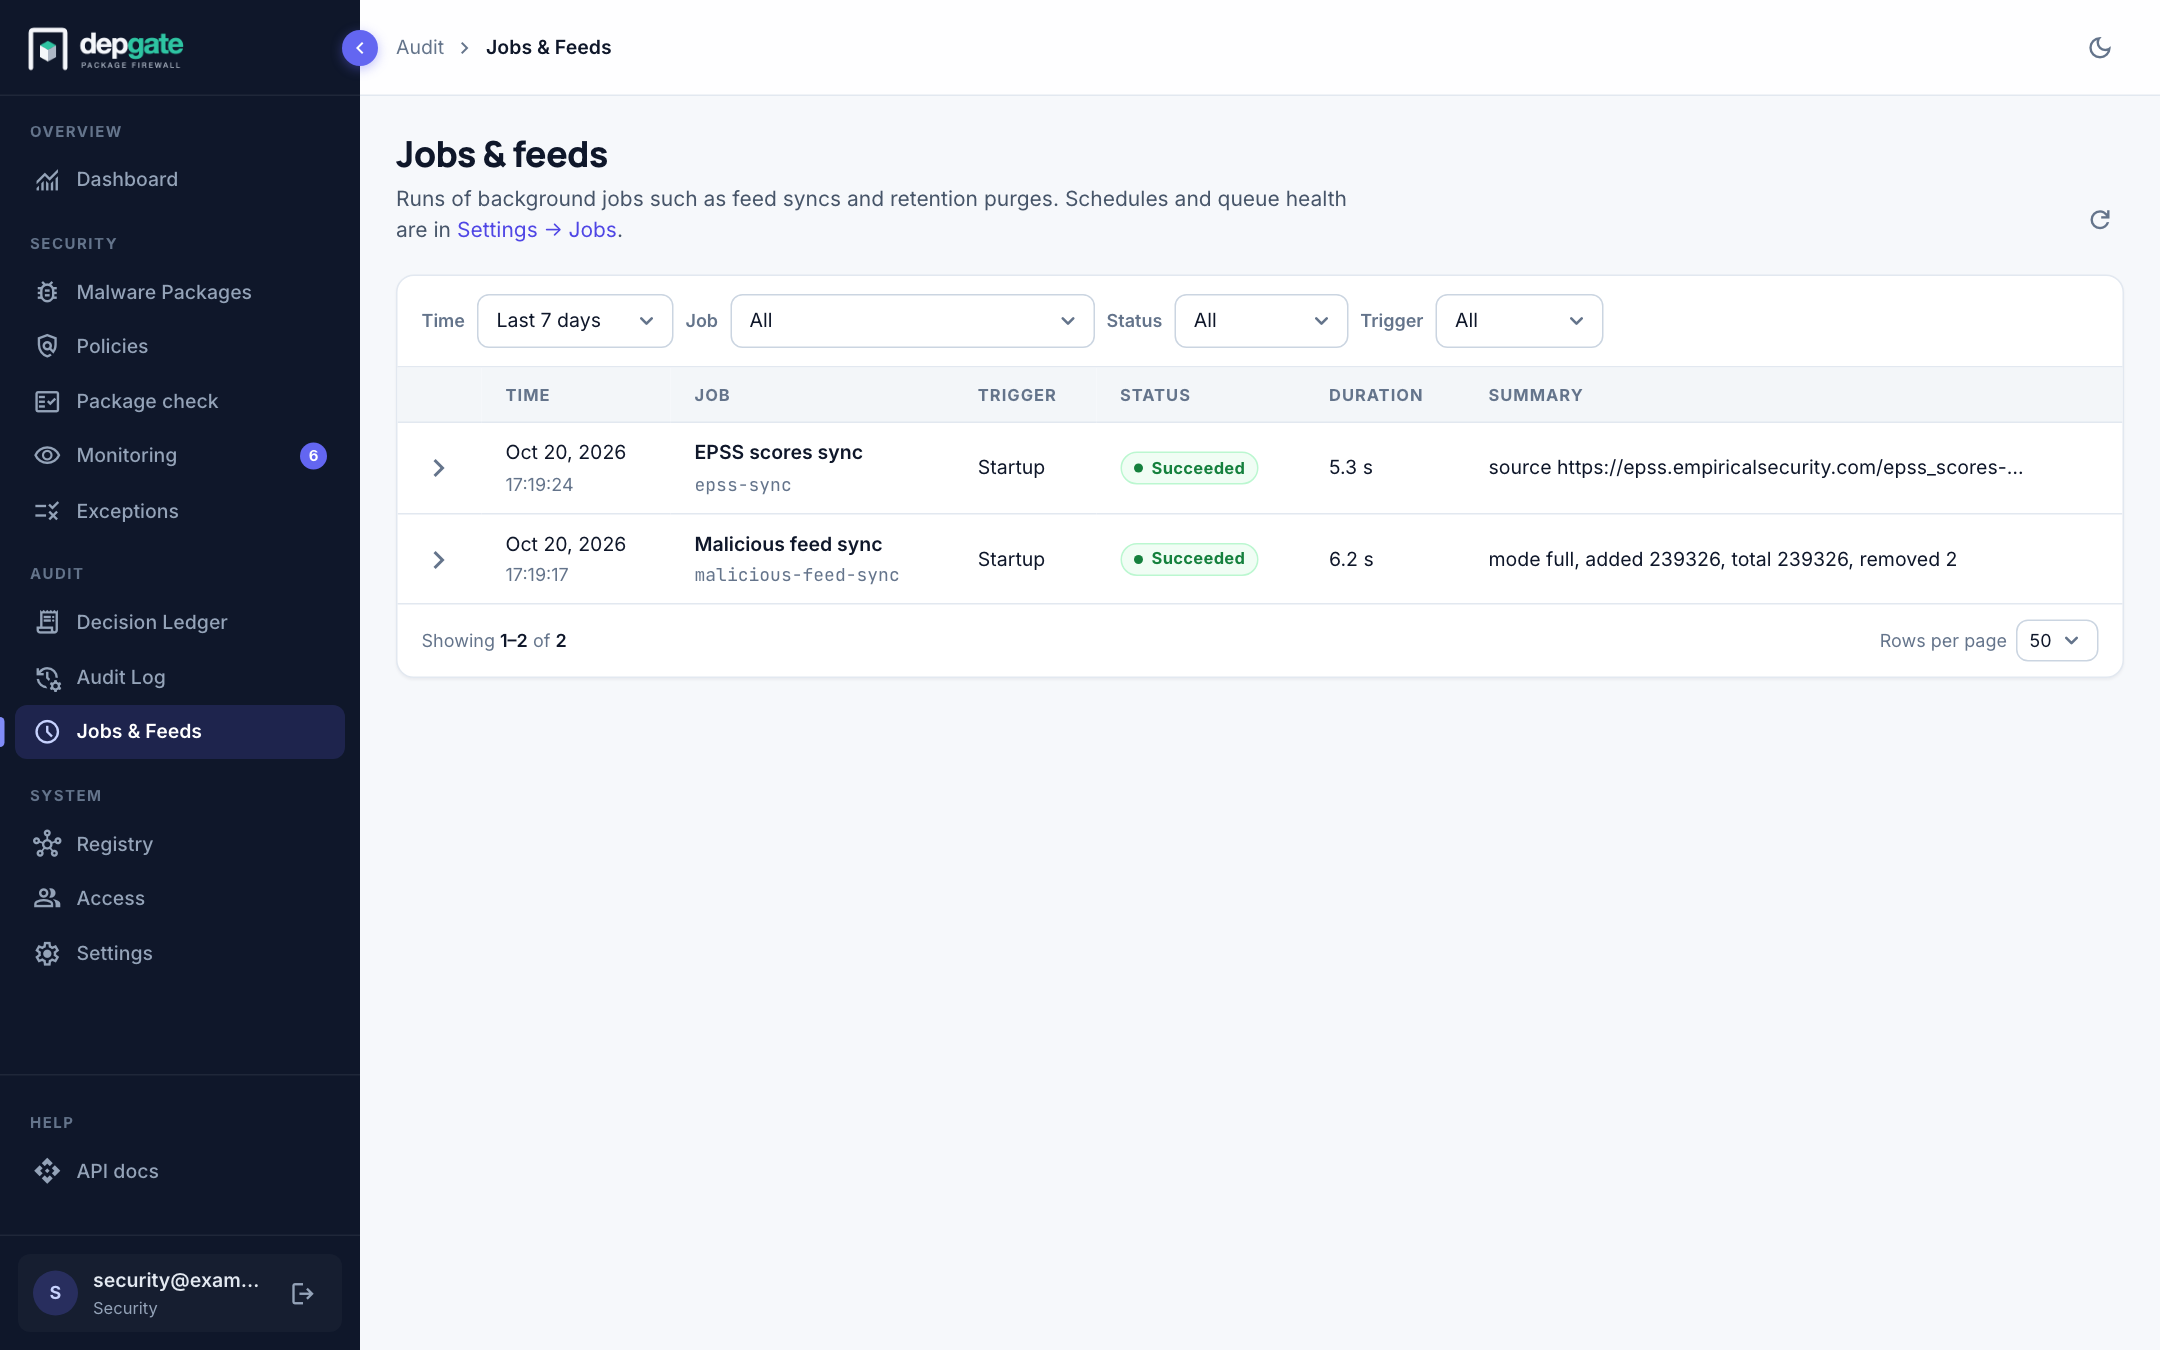Click Succeeded status for Malicious feed sync
The height and width of the screenshot is (1350, 2160).
(x=1189, y=558)
